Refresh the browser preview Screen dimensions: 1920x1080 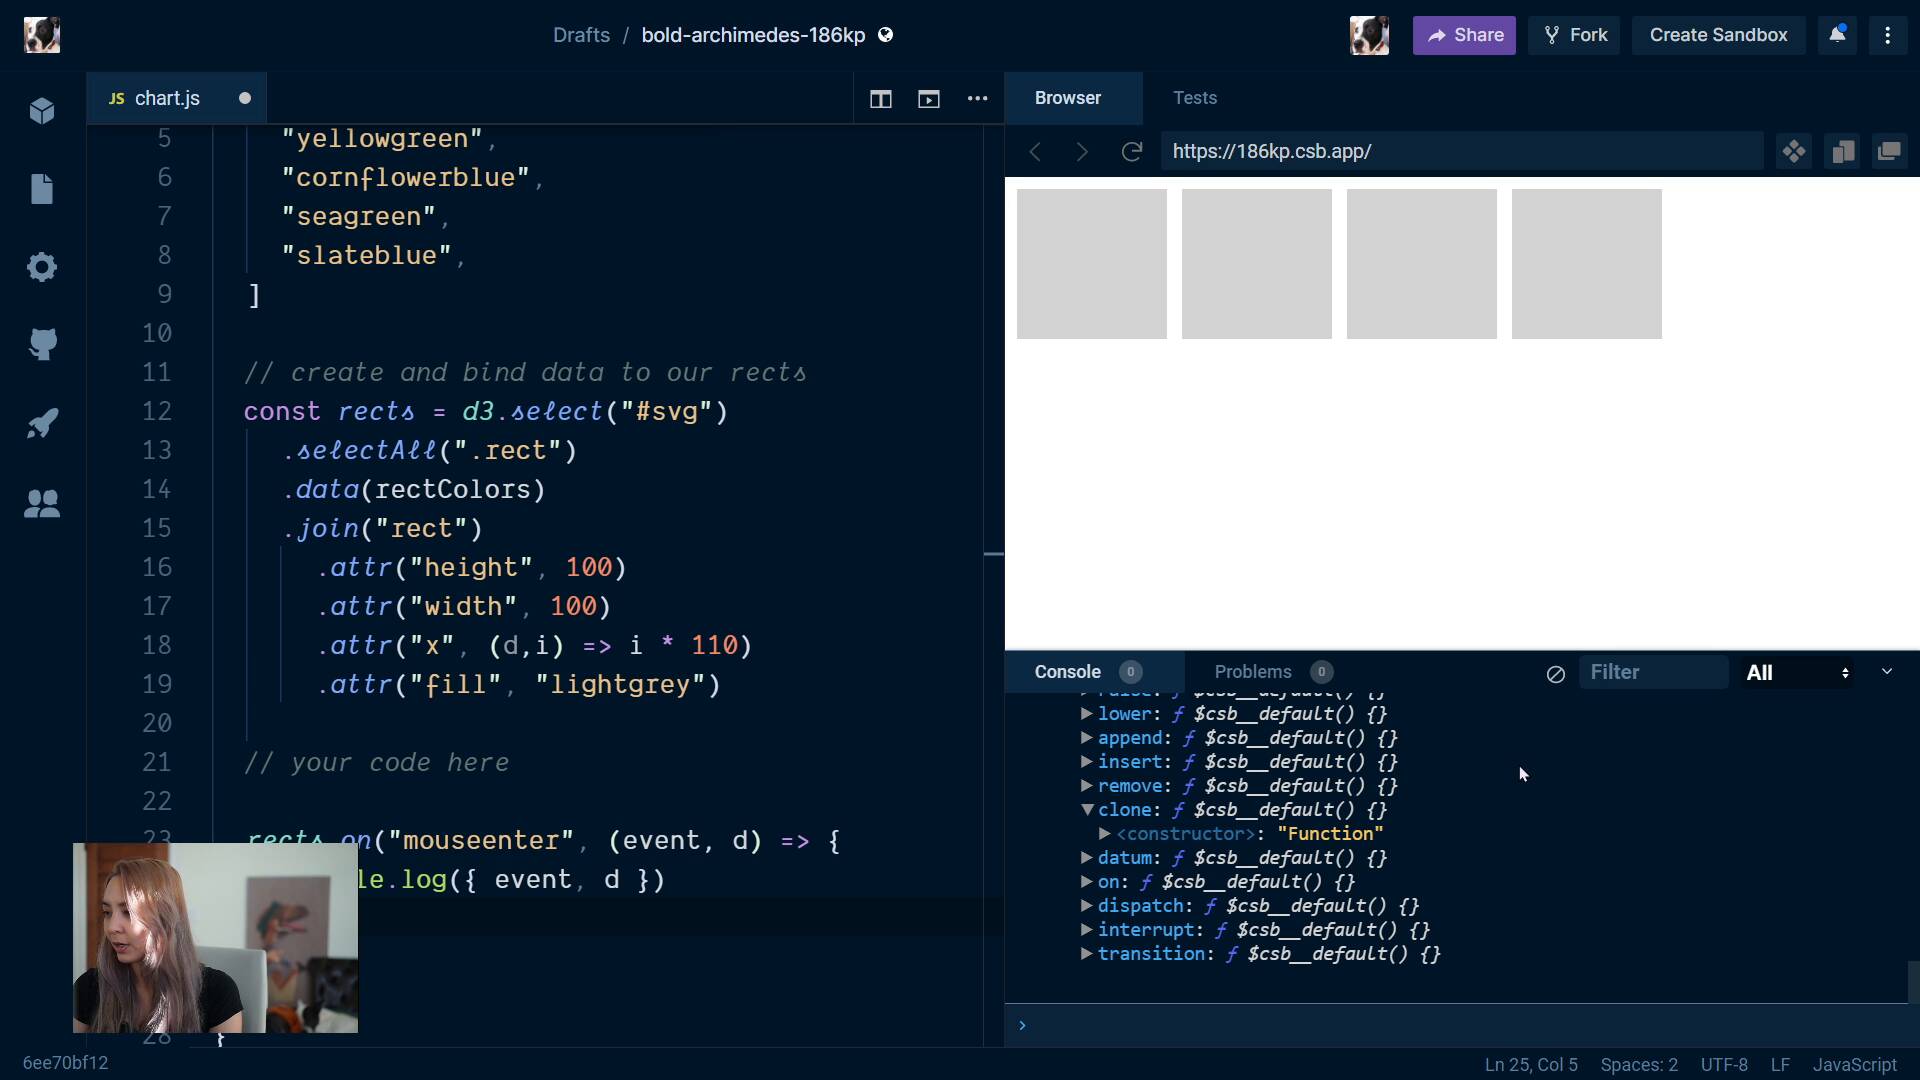[x=1131, y=151]
